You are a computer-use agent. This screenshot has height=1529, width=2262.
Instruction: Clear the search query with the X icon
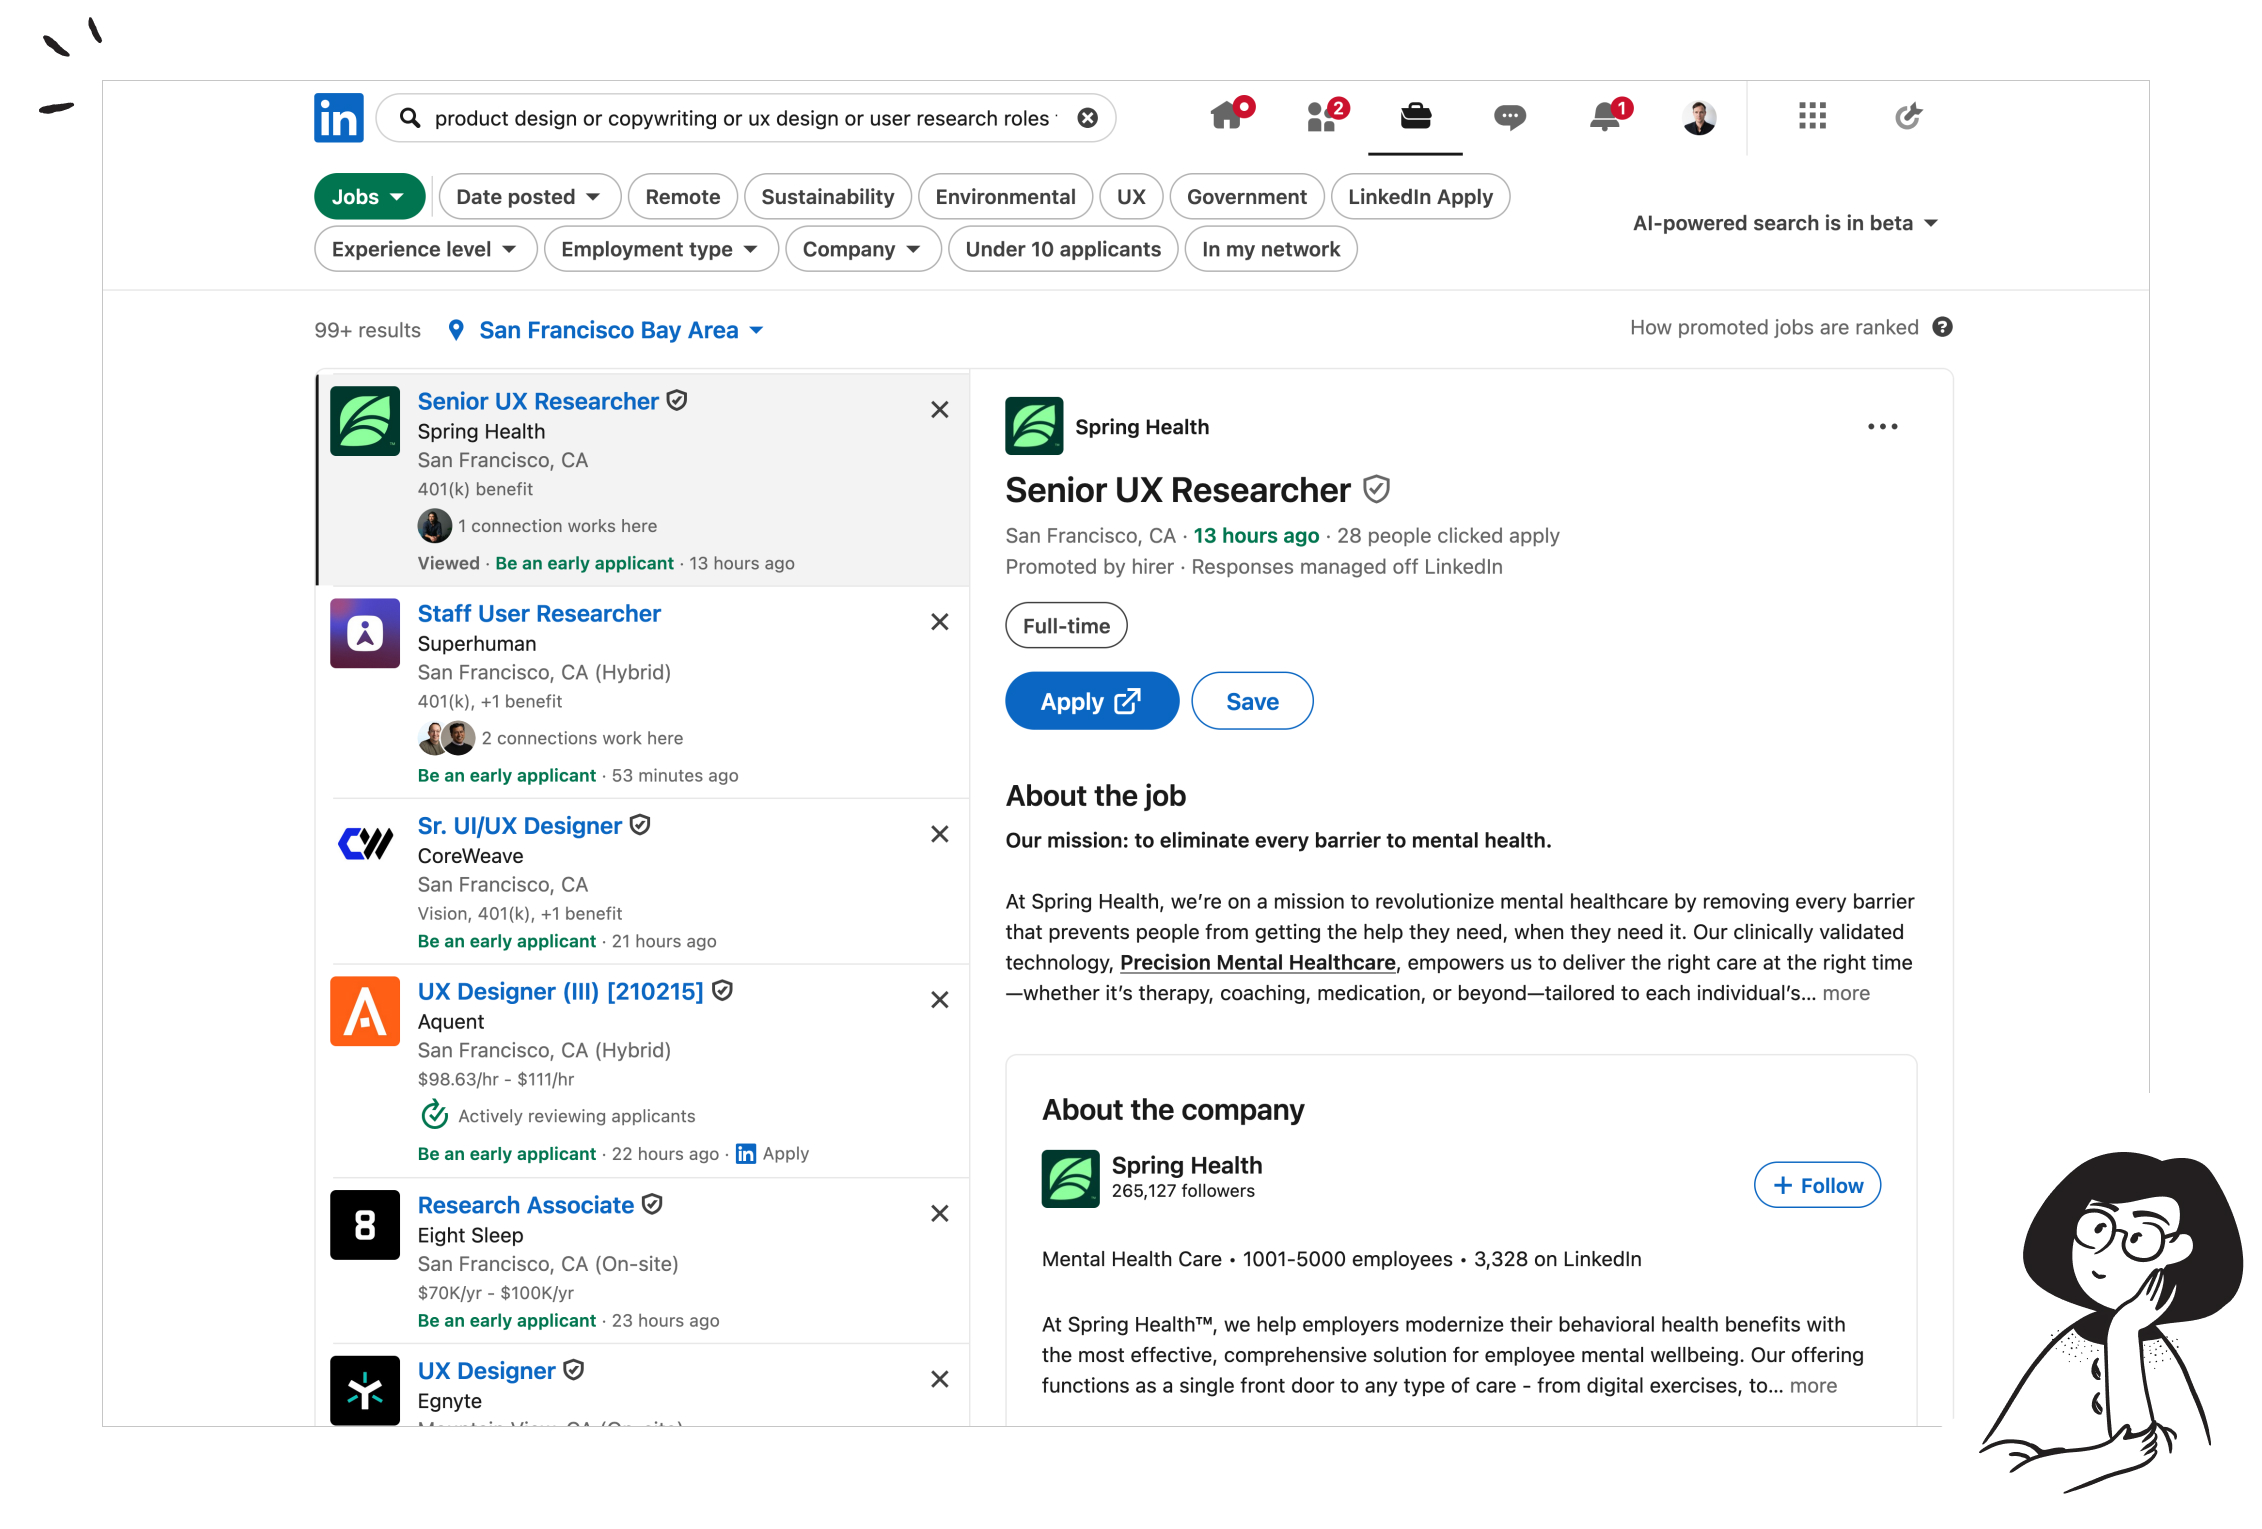click(x=1087, y=118)
